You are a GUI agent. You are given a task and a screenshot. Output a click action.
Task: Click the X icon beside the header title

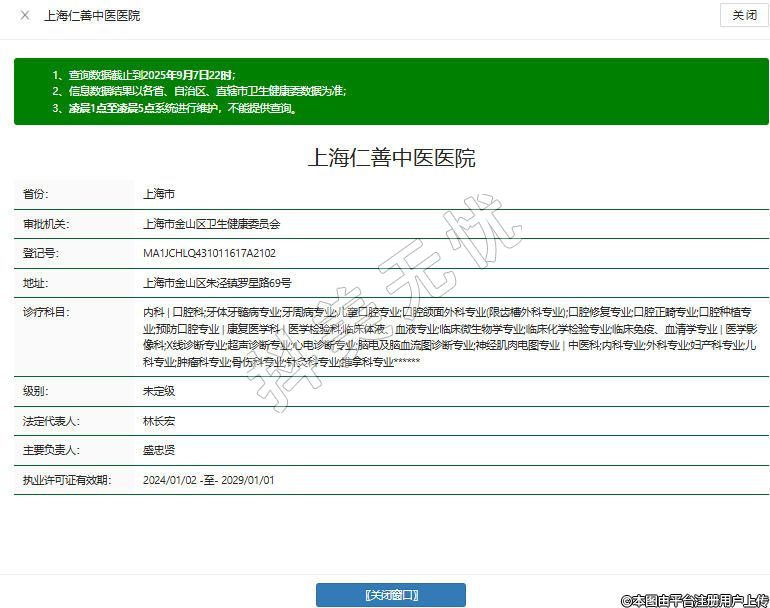click(x=25, y=16)
